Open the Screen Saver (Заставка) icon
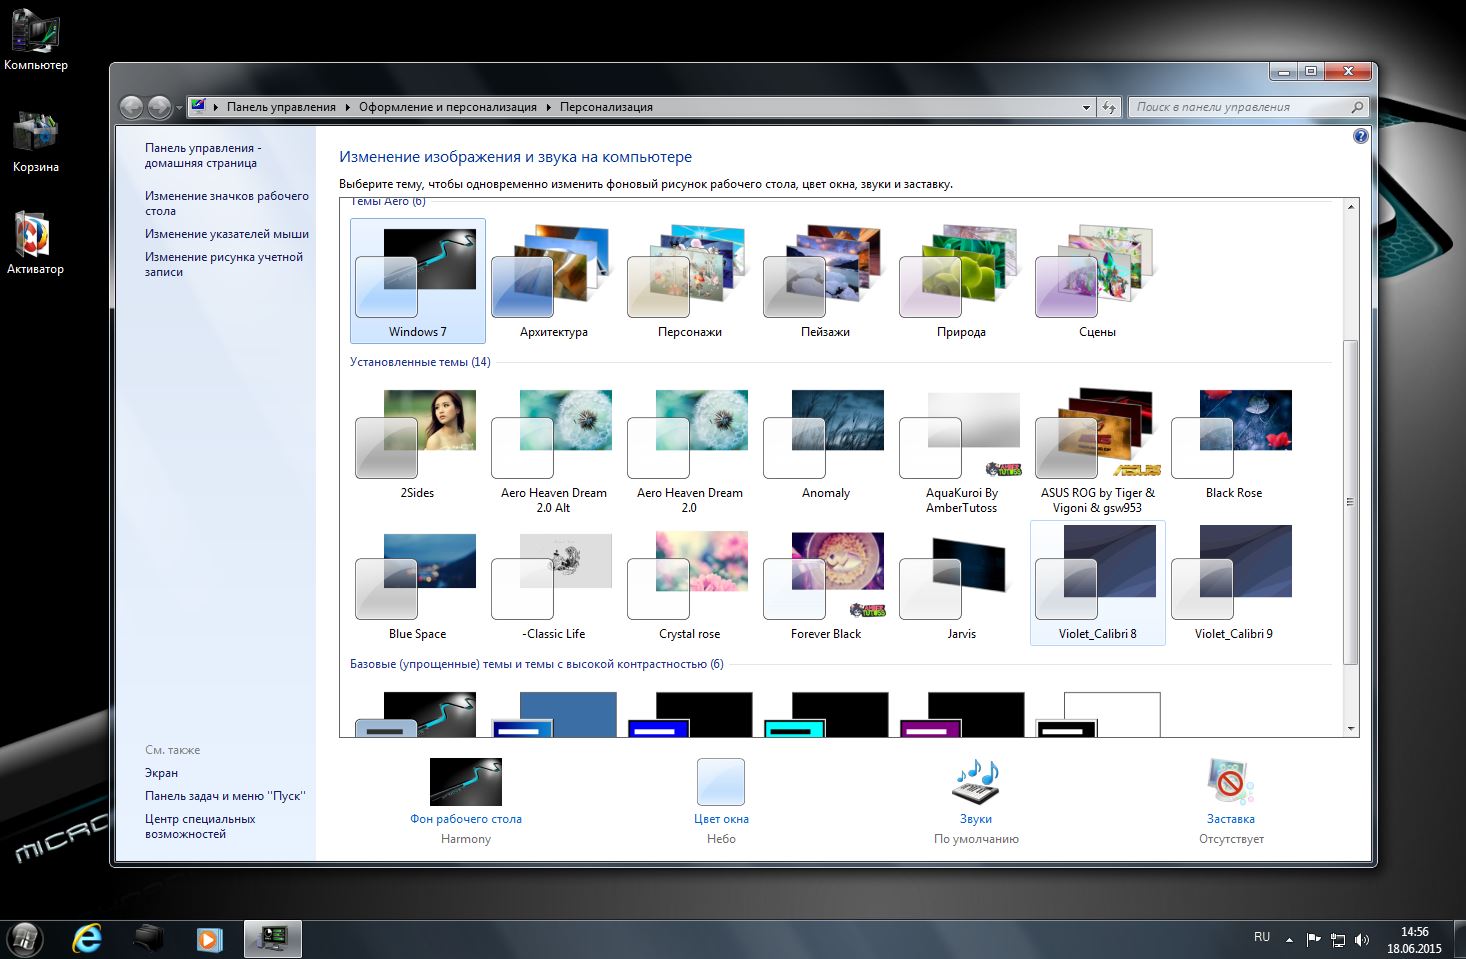 pos(1230,782)
